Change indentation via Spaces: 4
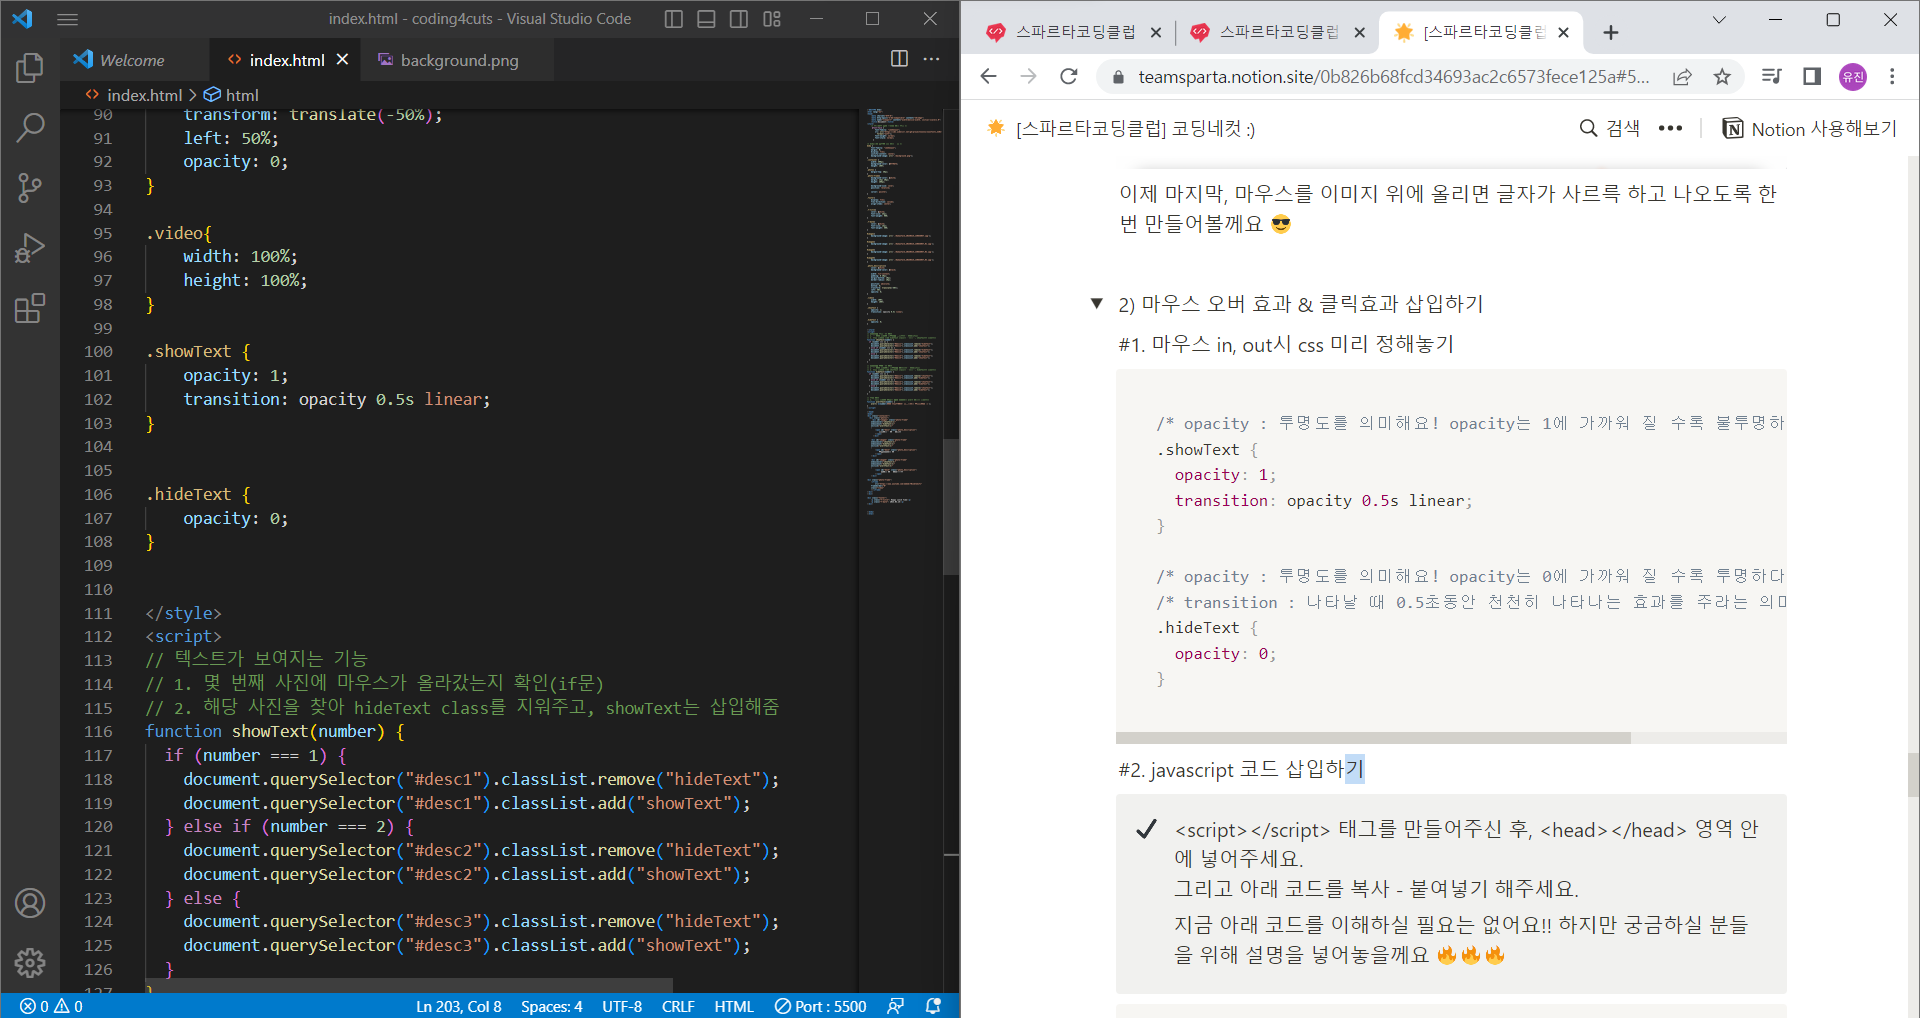The height and width of the screenshot is (1018, 1920). 551,1006
